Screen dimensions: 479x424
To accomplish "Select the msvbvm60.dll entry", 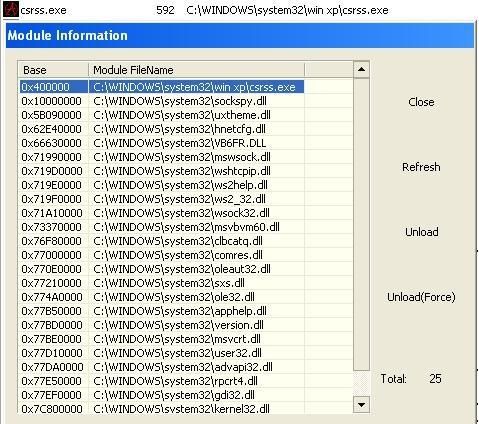I will (x=186, y=227).
